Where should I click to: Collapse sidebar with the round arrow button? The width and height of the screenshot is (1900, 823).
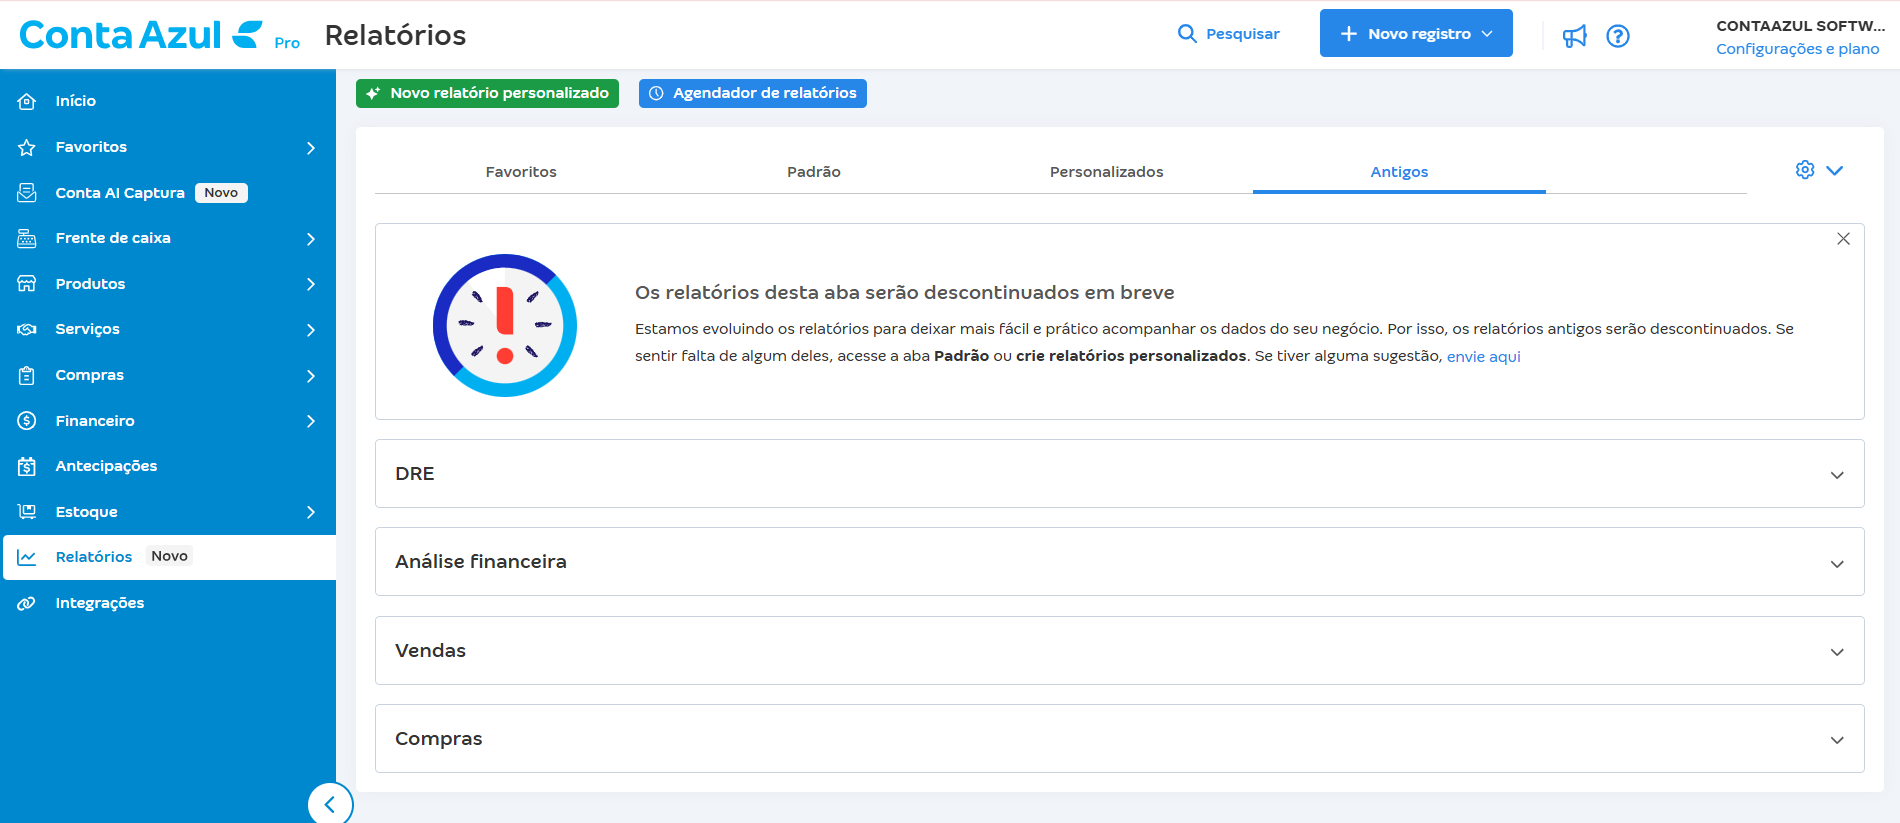point(330,804)
